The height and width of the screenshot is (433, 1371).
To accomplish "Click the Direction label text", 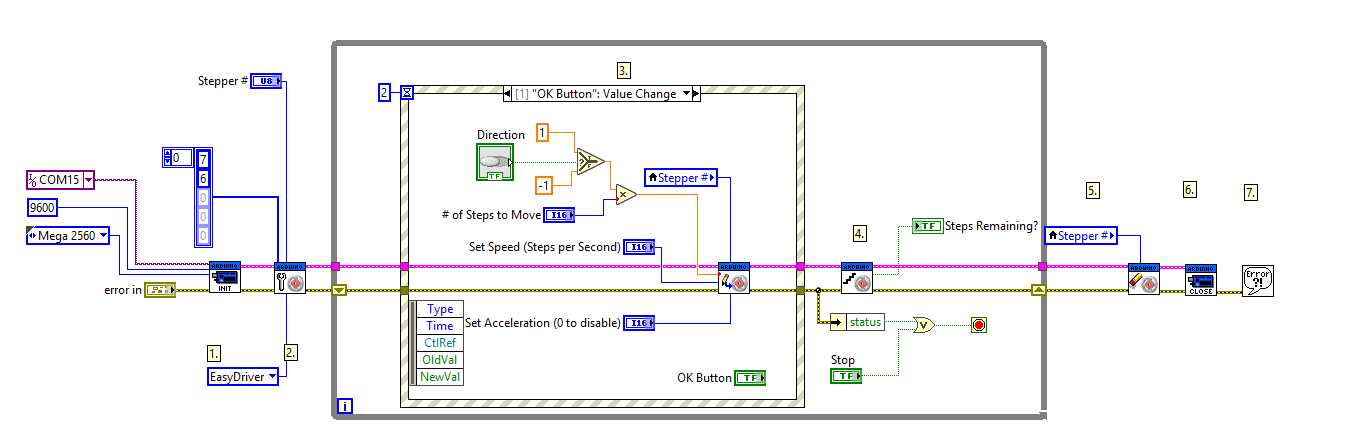I will pyautogui.click(x=501, y=135).
